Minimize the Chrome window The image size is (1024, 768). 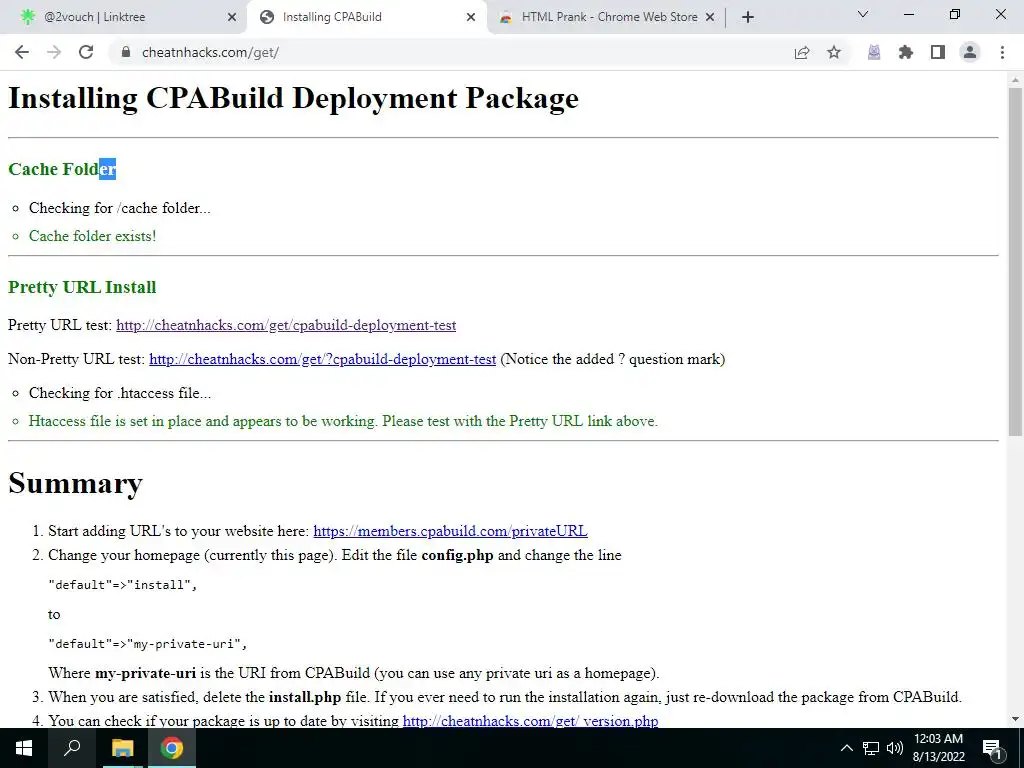tap(908, 14)
